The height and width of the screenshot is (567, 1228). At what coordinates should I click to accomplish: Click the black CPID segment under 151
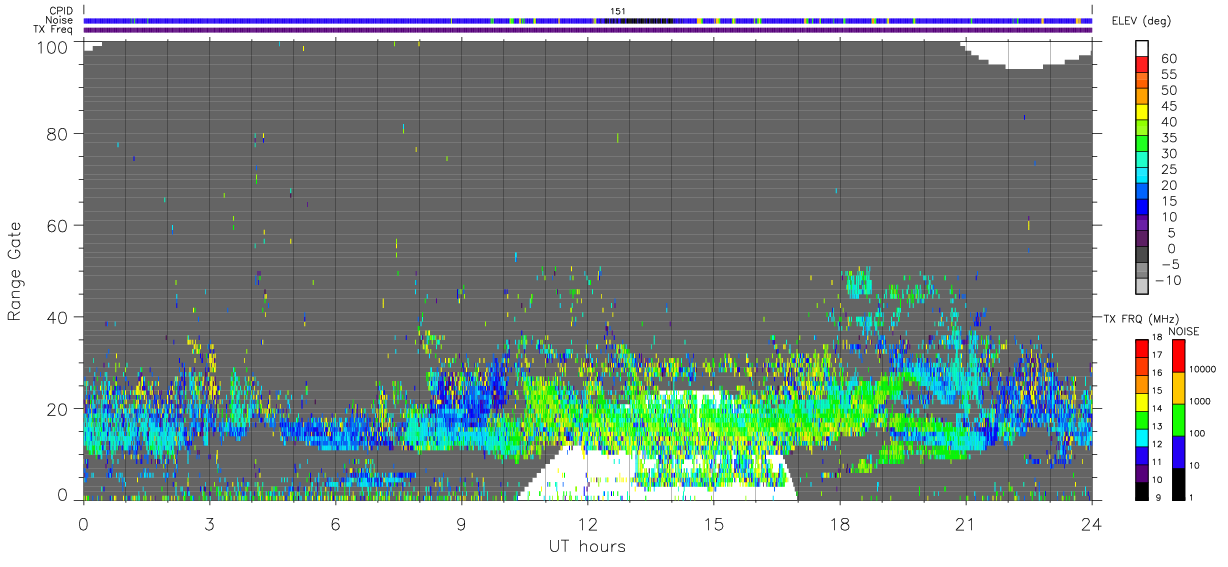tap(639, 20)
